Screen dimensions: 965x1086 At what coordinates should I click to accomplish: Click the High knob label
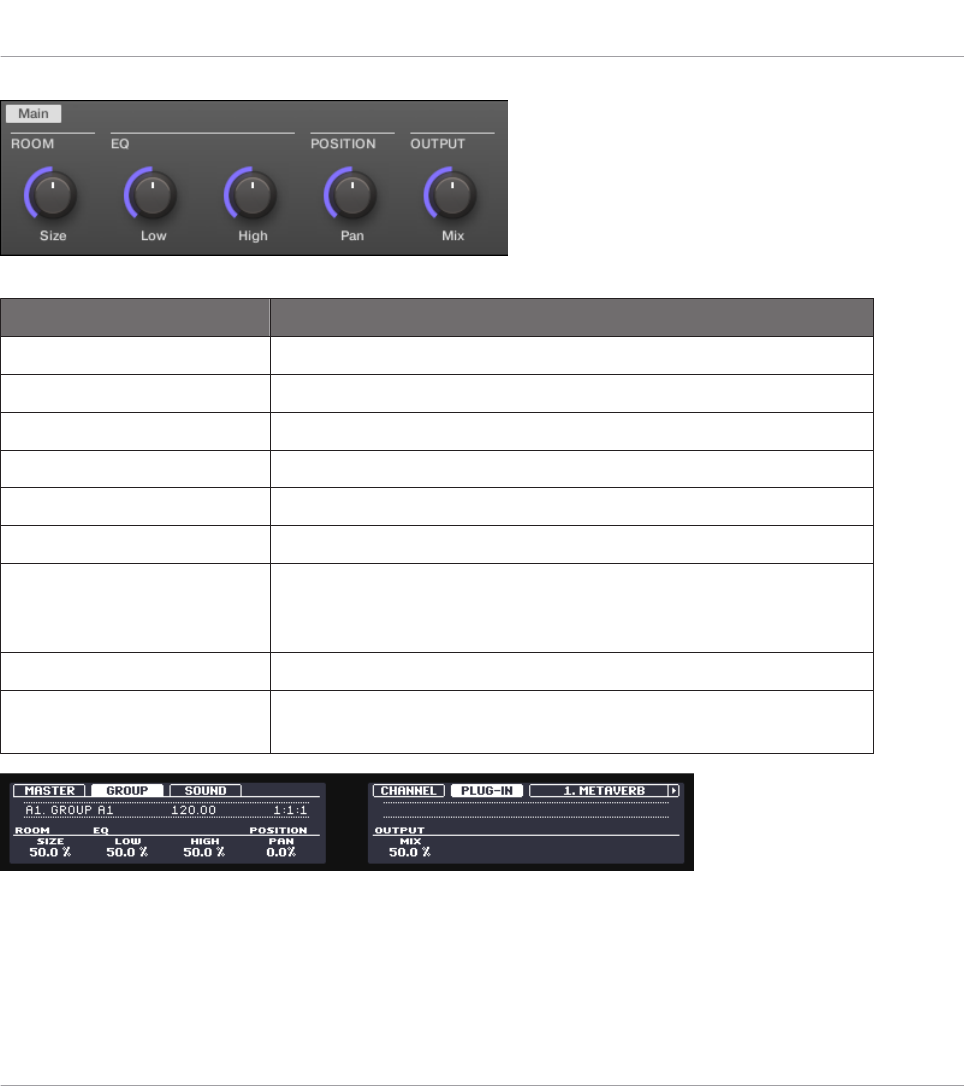[x=253, y=235]
